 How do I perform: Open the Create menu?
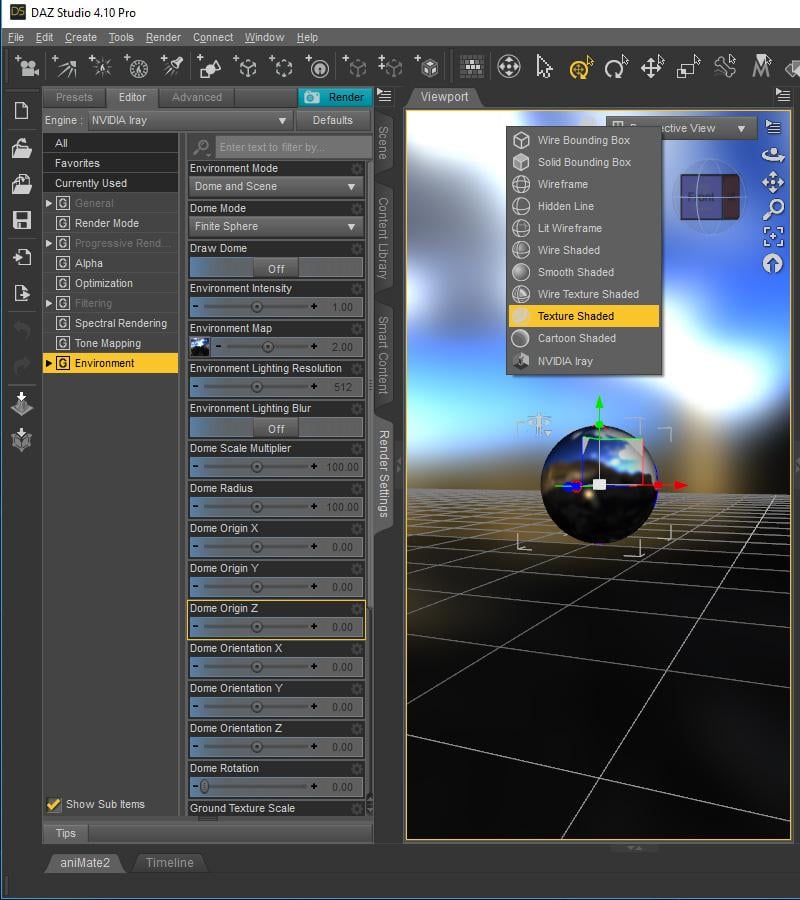(81, 37)
